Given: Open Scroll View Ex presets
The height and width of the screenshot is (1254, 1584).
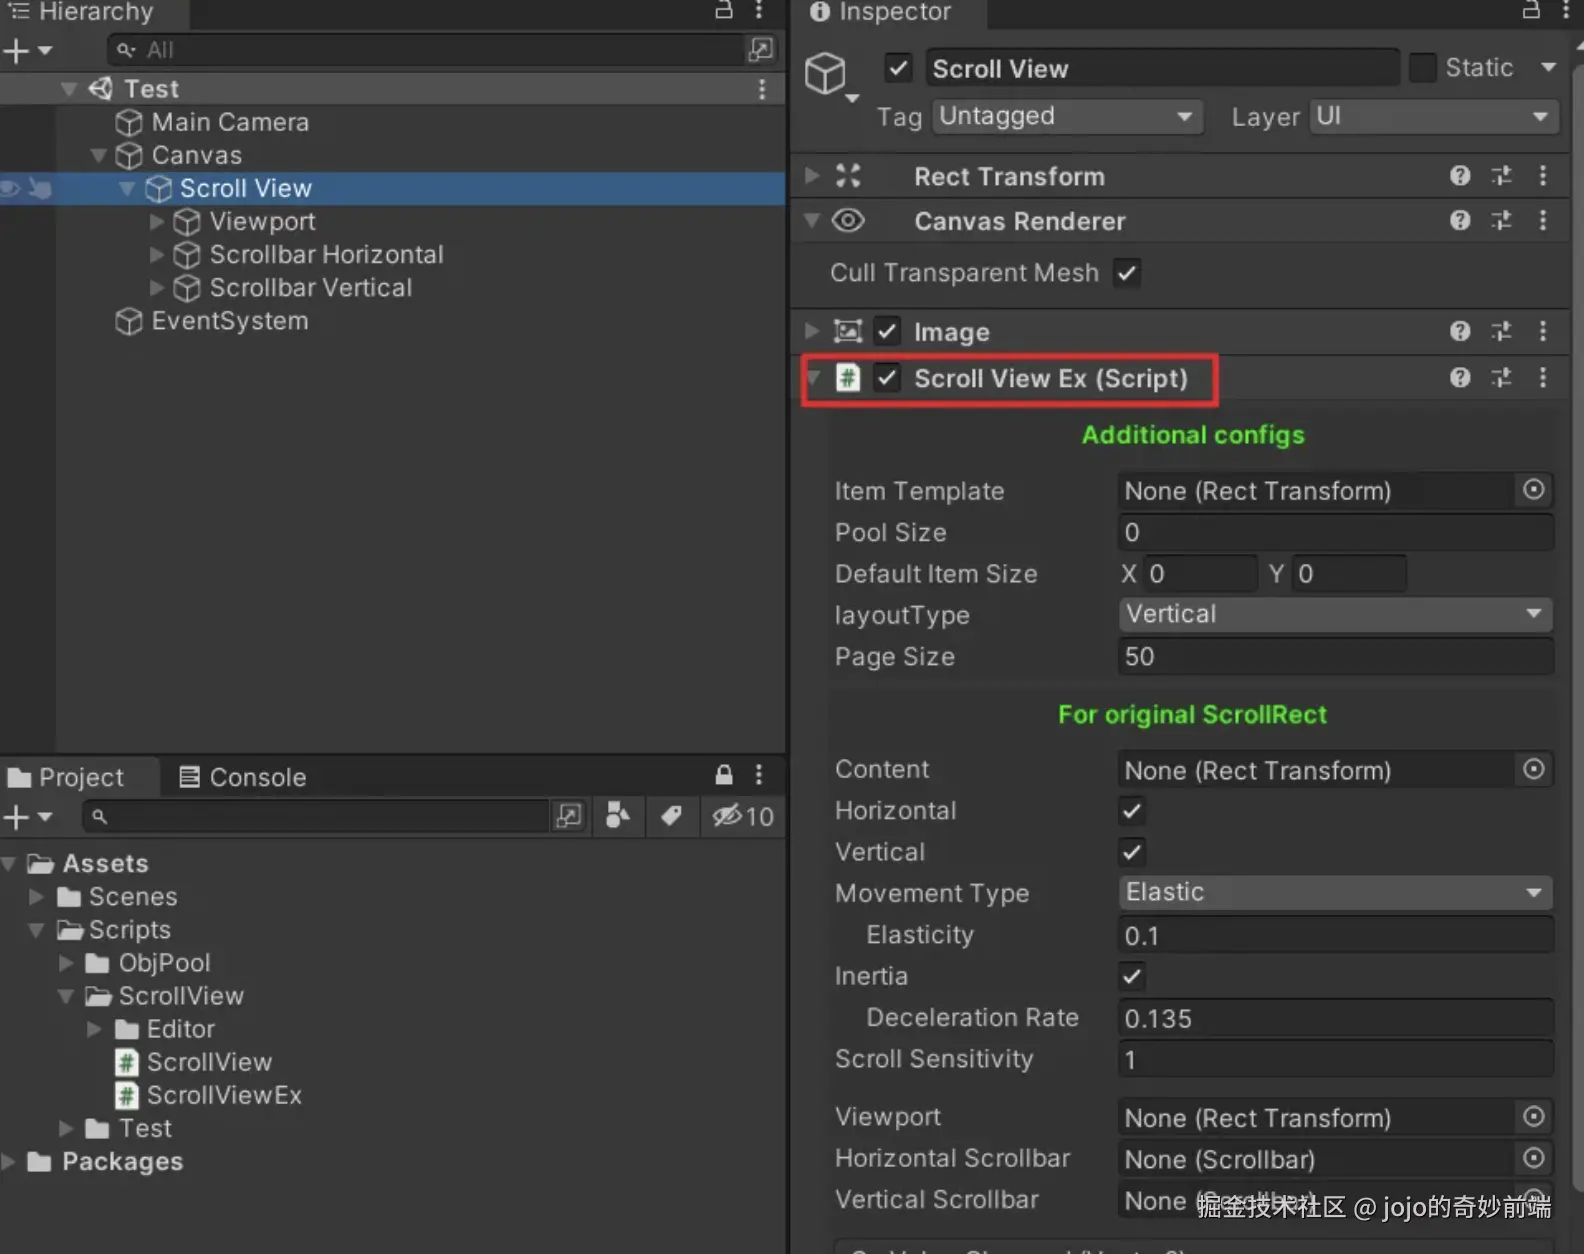Looking at the screenshot, I should tap(1501, 377).
